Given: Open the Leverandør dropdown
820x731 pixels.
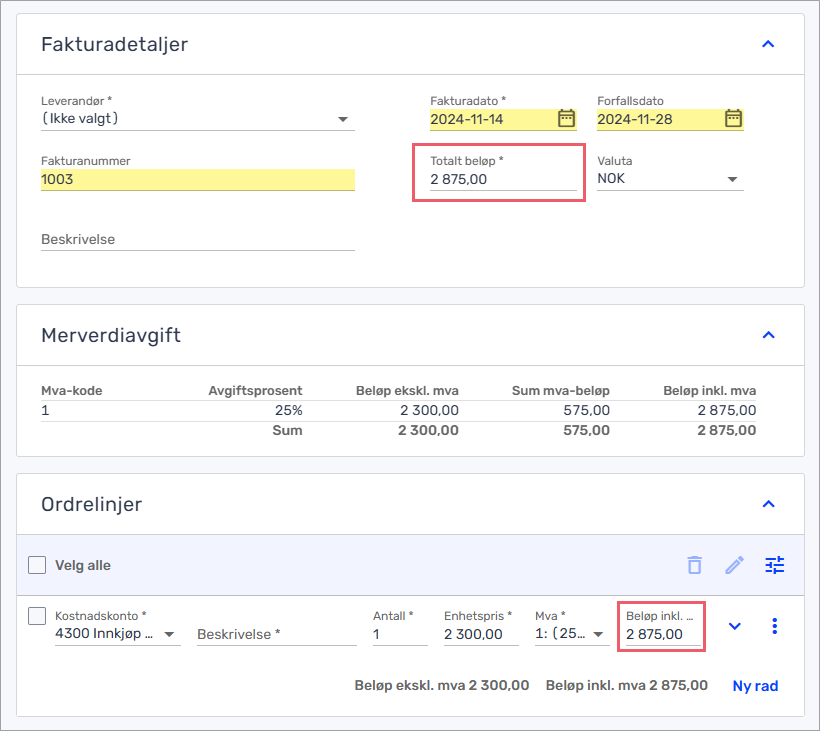Looking at the screenshot, I should [x=343, y=120].
